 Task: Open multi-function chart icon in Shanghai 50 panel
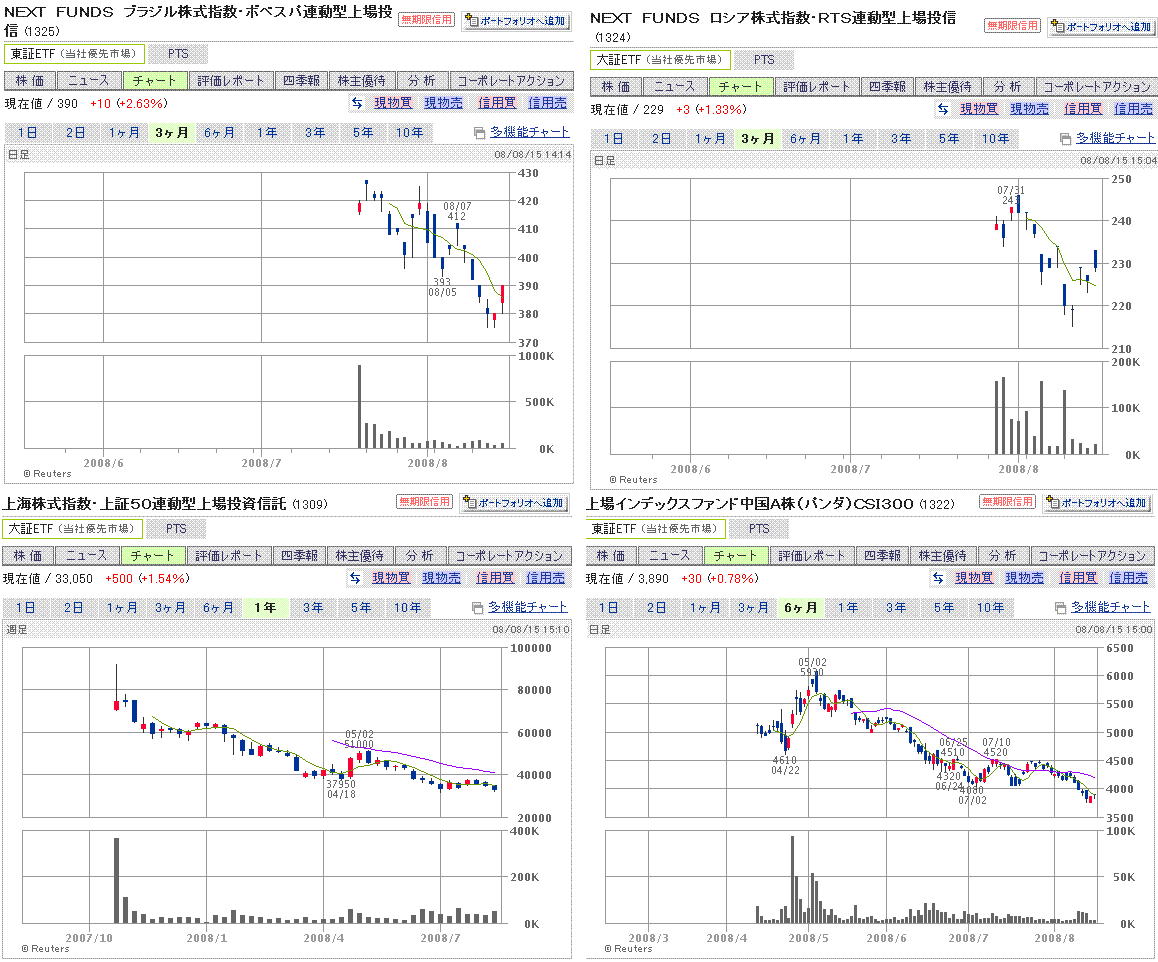477,608
